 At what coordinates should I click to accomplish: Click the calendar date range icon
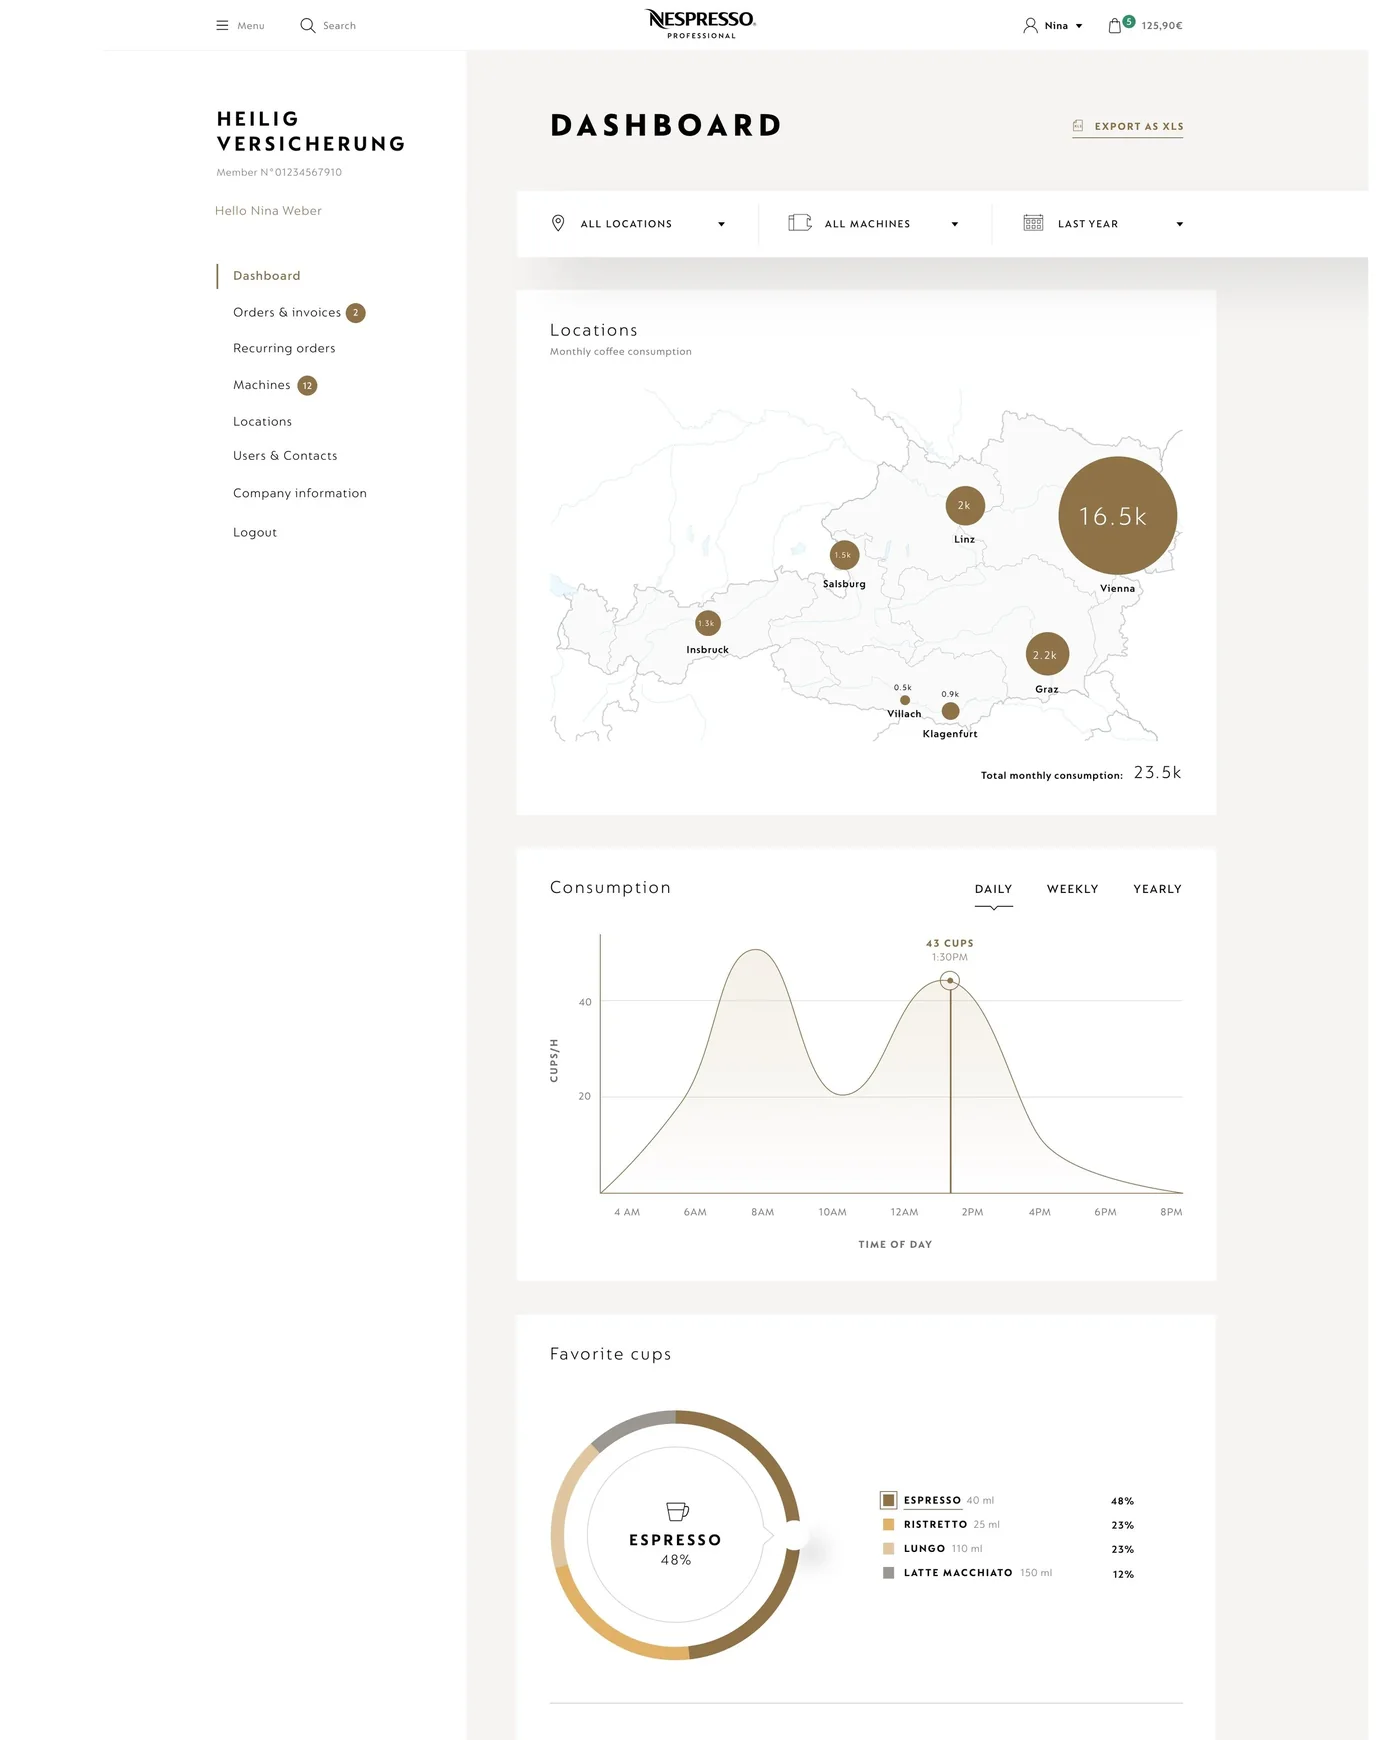pyautogui.click(x=1033, y=222)
